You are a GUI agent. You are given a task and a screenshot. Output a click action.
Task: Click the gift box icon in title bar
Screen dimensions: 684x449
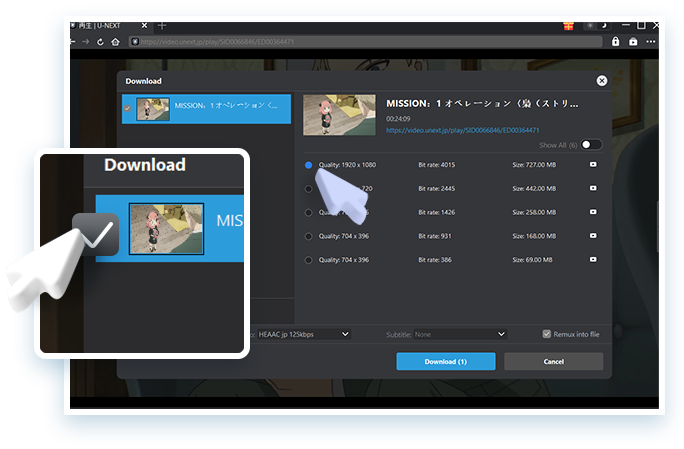(568, 26)
